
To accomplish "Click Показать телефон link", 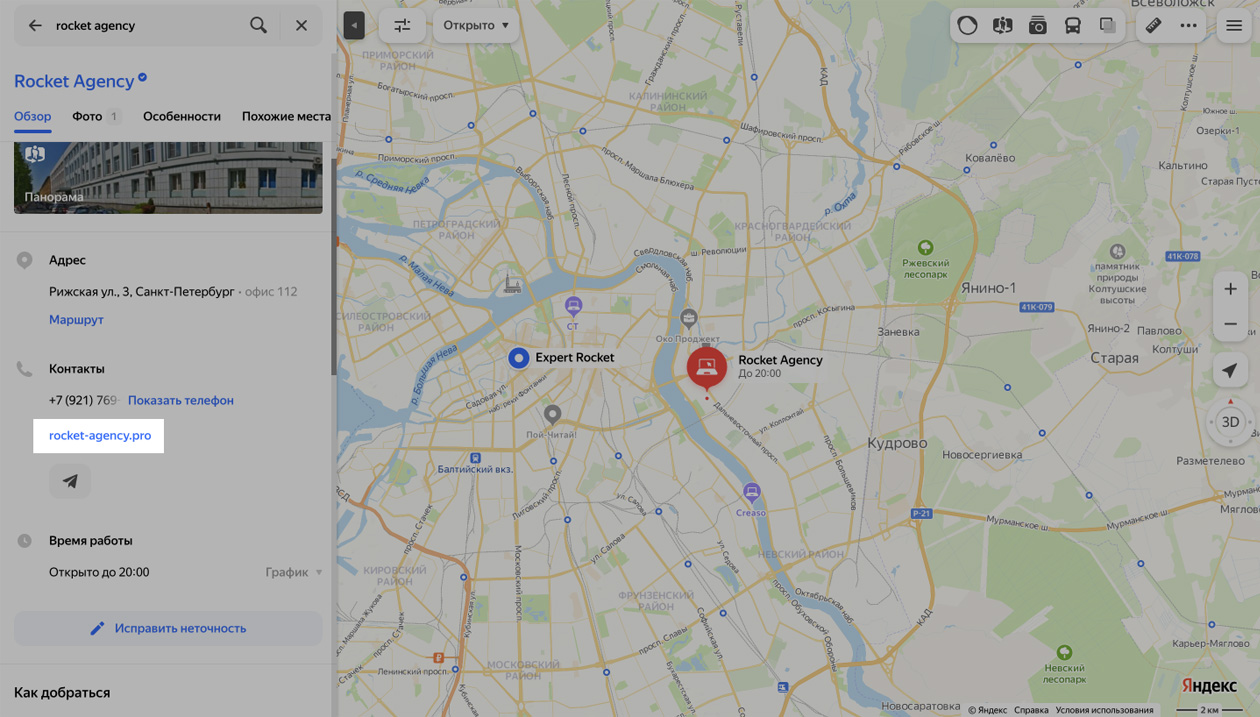I will [x=181, y=400].
